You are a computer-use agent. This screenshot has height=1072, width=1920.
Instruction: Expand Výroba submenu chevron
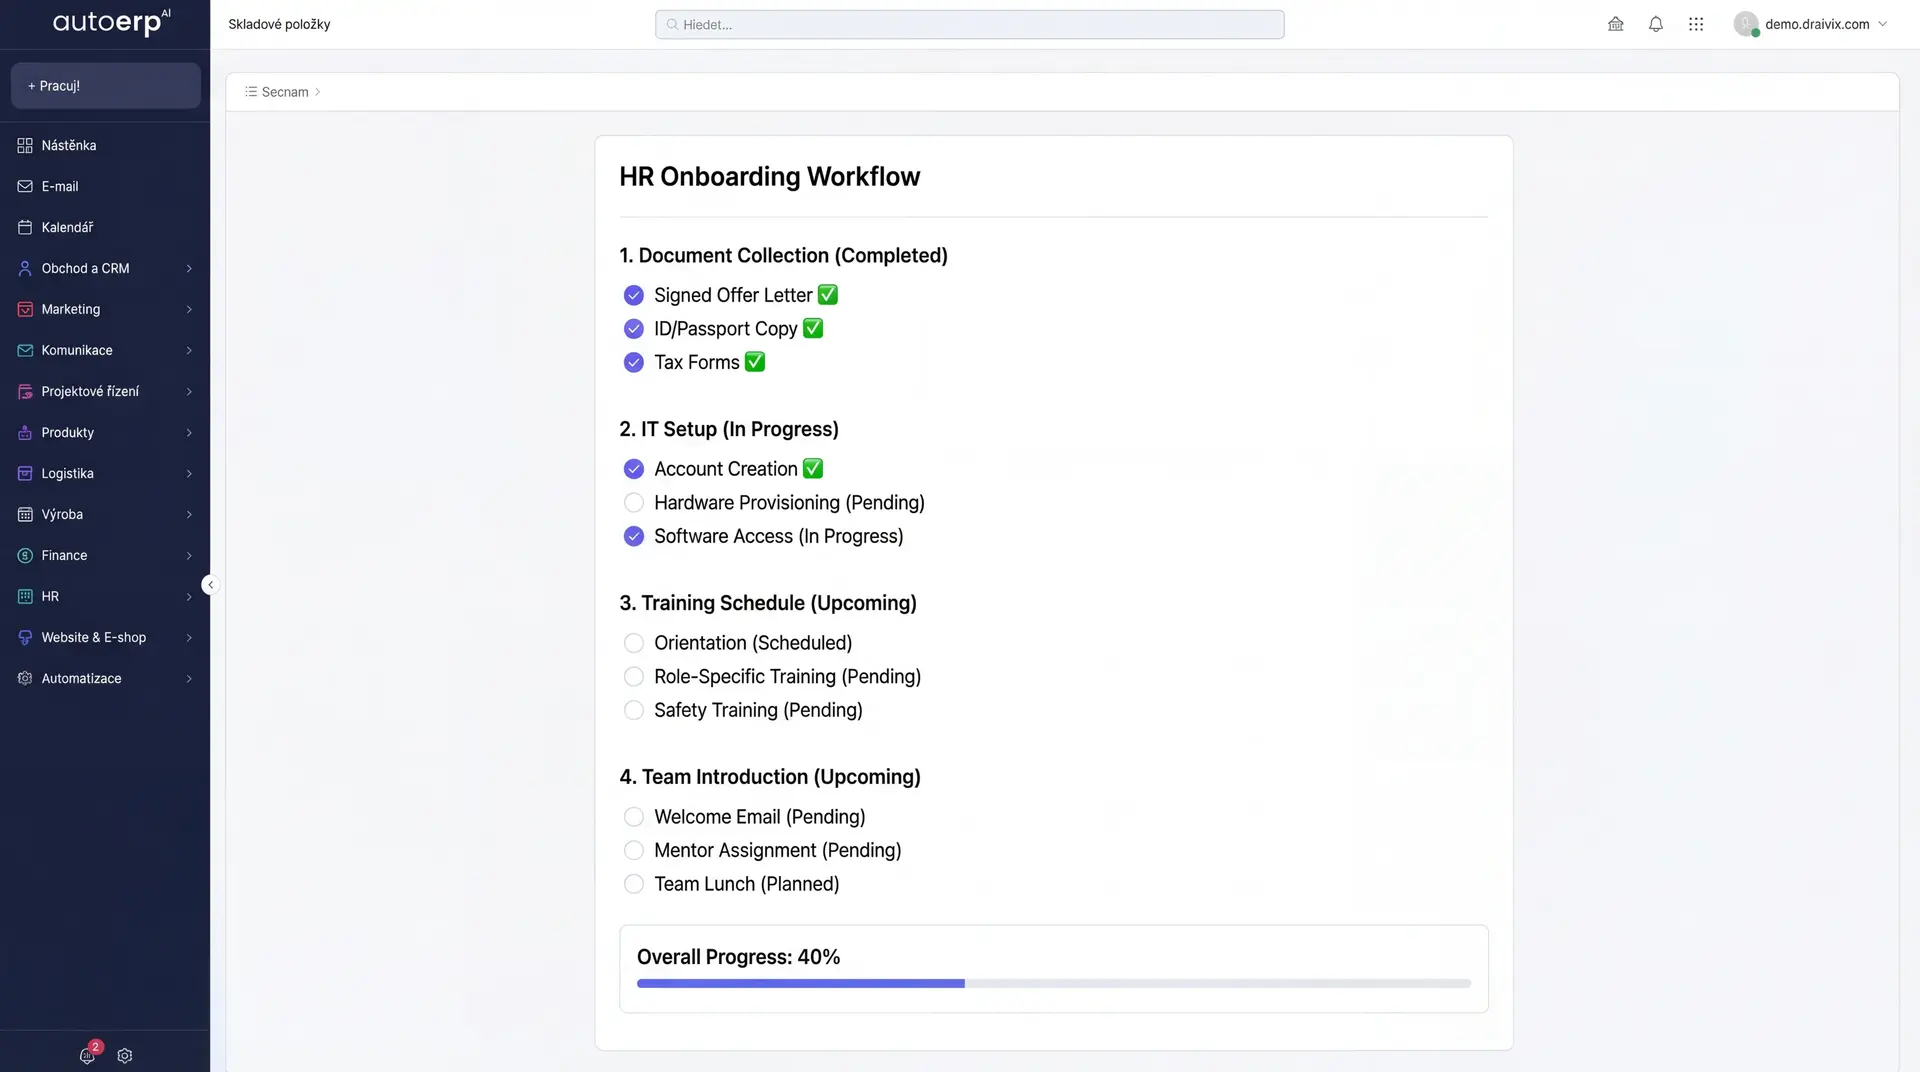(189, 515)
